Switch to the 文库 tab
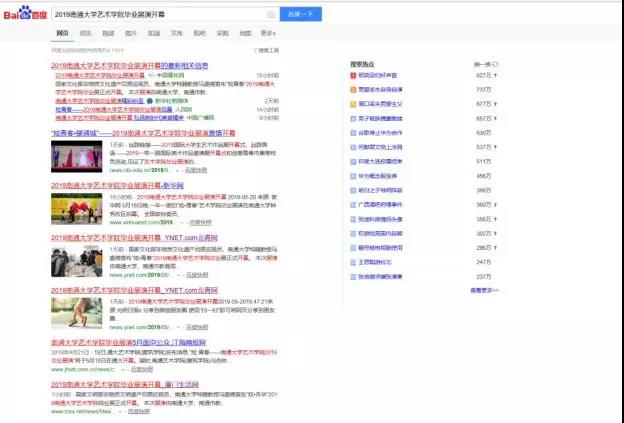This screenshot has width=624, height=423. 178,33
